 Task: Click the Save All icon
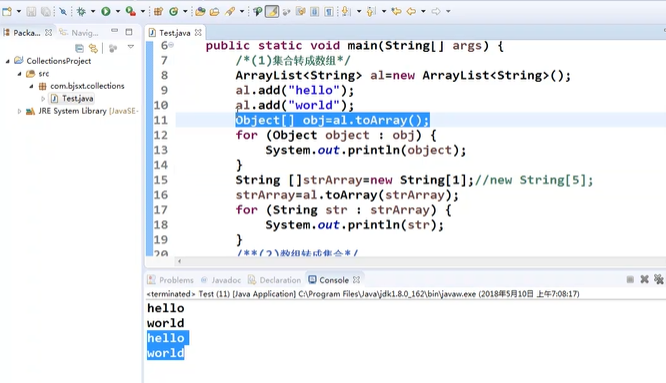coord(45,11)
